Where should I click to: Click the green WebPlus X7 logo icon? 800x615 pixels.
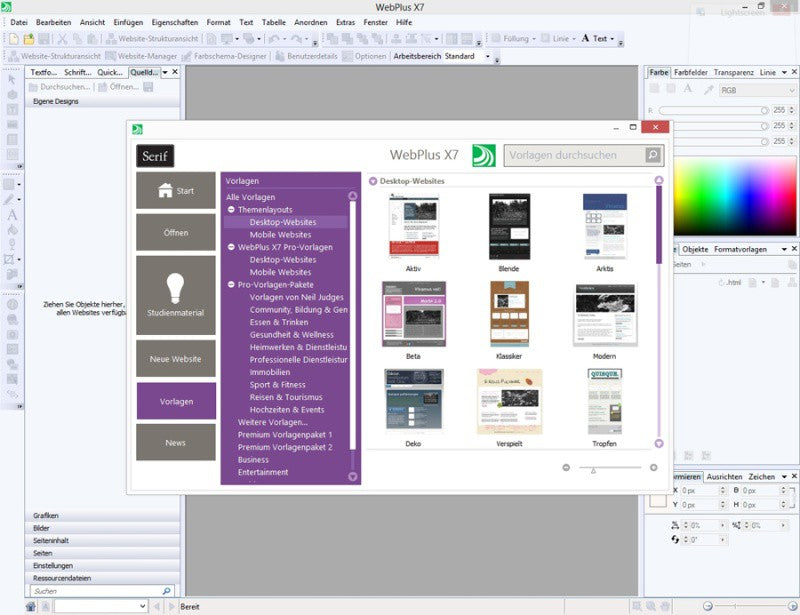point(484,155)
